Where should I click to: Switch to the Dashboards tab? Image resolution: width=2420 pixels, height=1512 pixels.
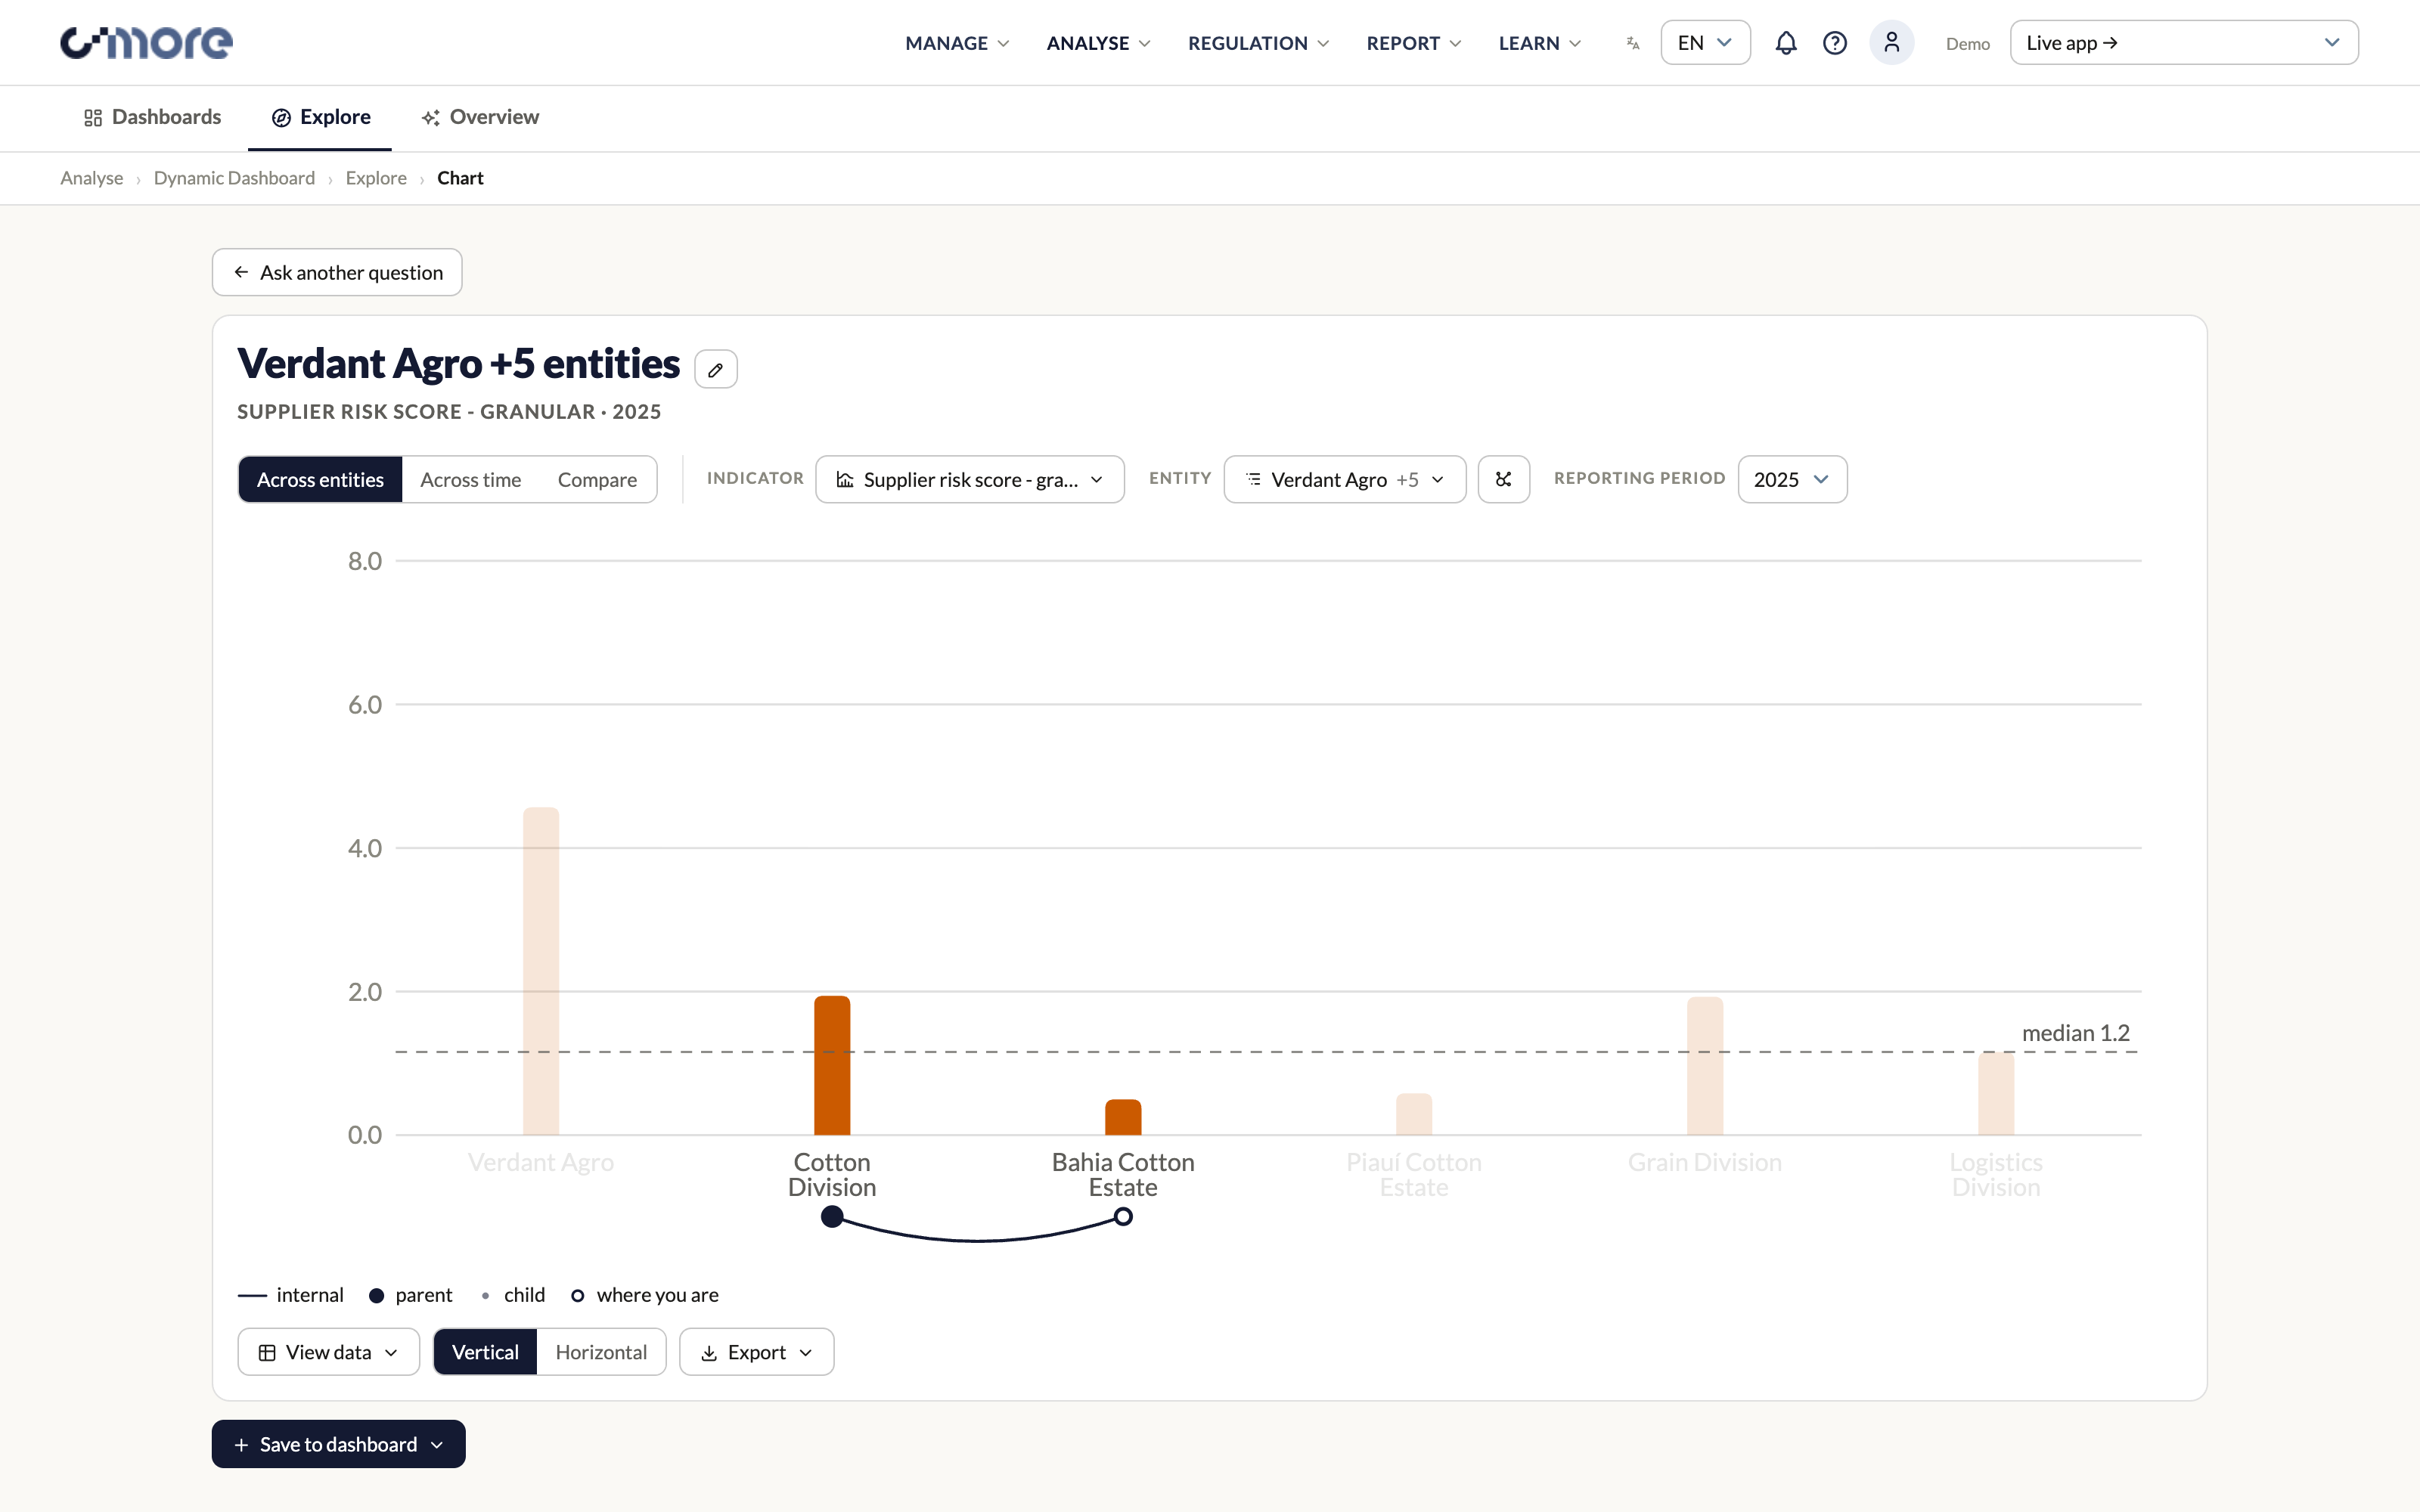(152, 117)
